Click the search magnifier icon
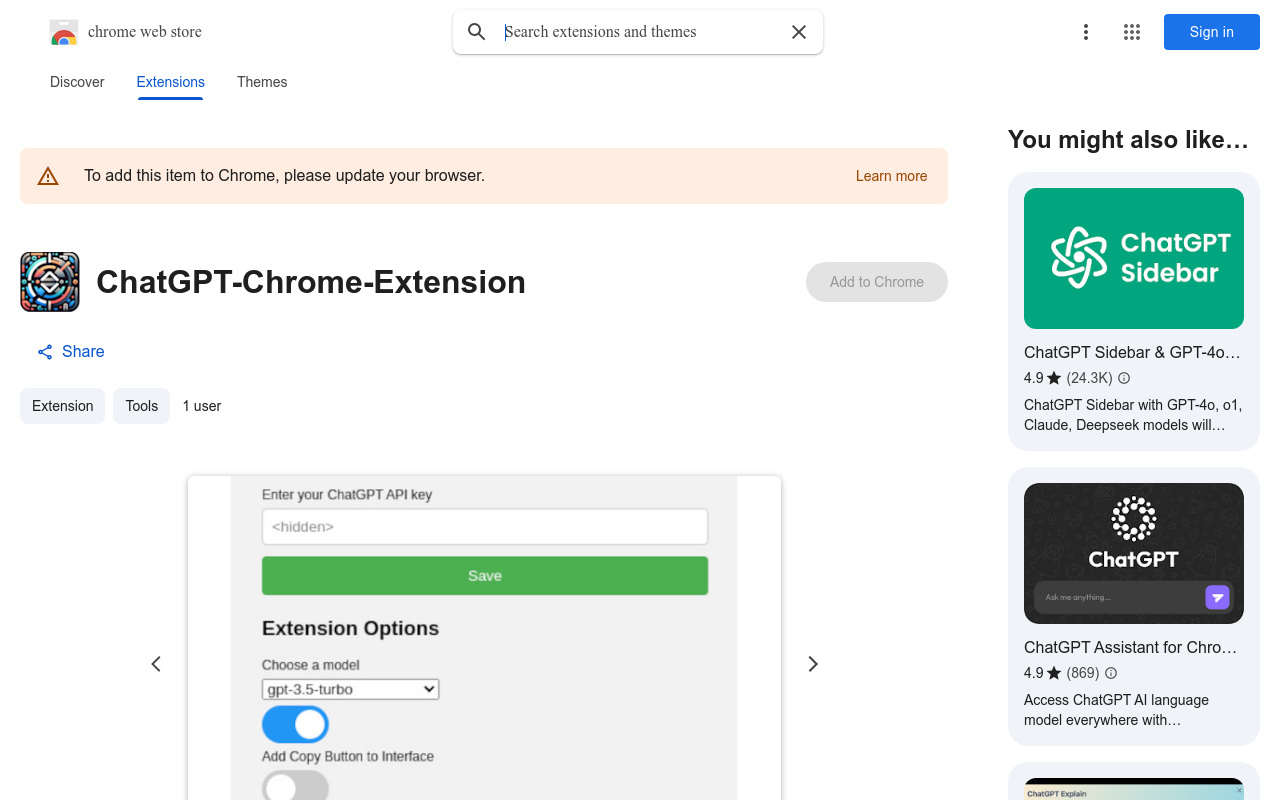1280x800 pixels. pyautogui.click(x=477, y=32)
